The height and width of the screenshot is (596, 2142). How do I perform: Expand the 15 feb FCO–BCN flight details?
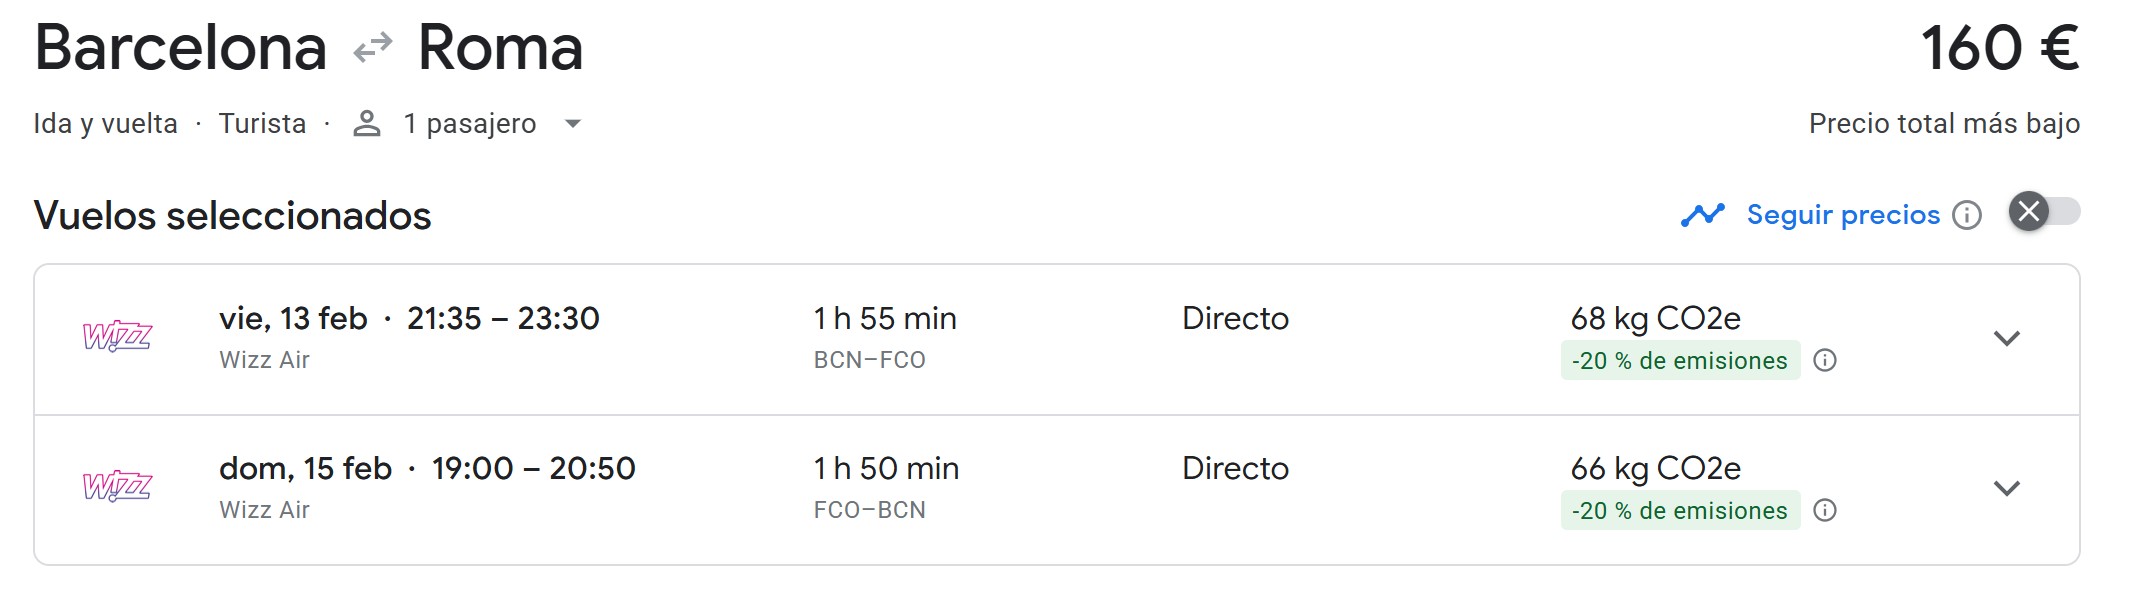(2006, 488)
